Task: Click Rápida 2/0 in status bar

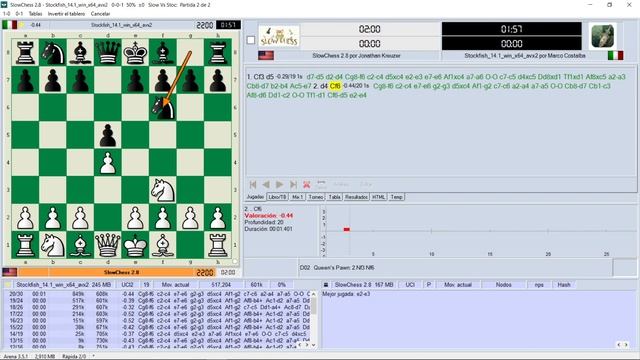Action: click(74, 356)
